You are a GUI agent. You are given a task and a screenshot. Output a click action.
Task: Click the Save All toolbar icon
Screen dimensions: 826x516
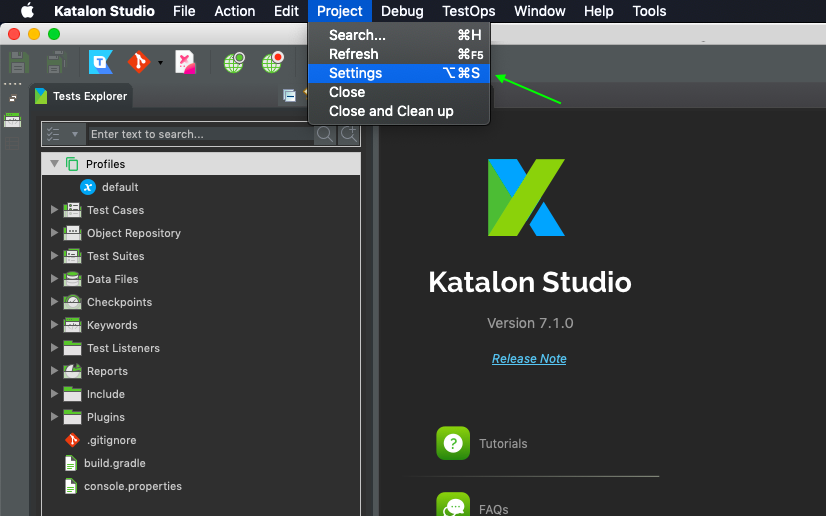click(x=55, y=62)
